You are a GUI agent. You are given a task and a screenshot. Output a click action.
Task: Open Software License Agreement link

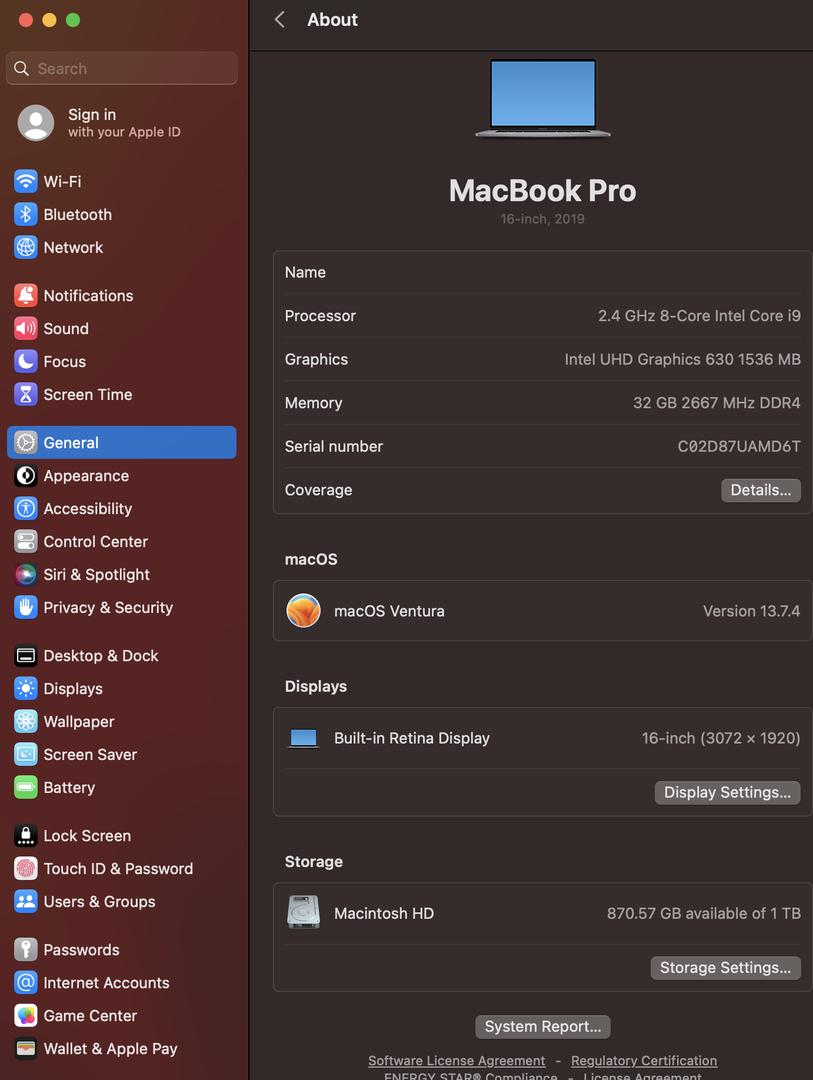point(456,1061)
